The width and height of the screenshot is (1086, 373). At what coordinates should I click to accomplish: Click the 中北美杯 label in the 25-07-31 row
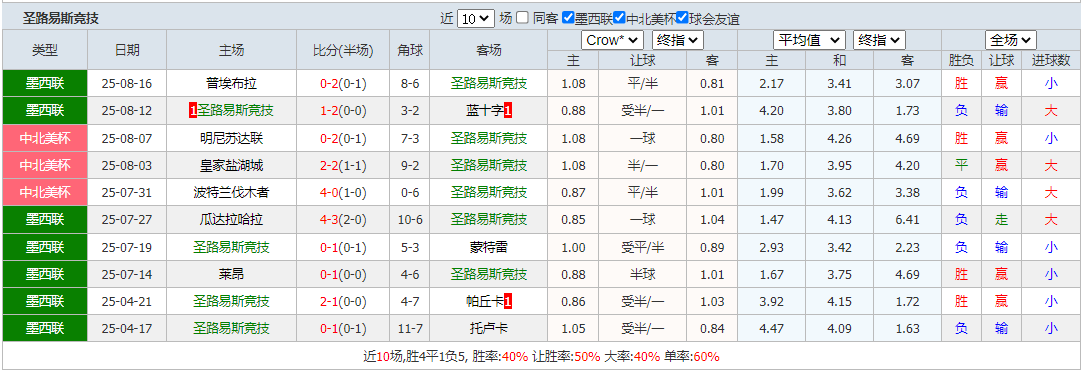click(x=45, y=192)
